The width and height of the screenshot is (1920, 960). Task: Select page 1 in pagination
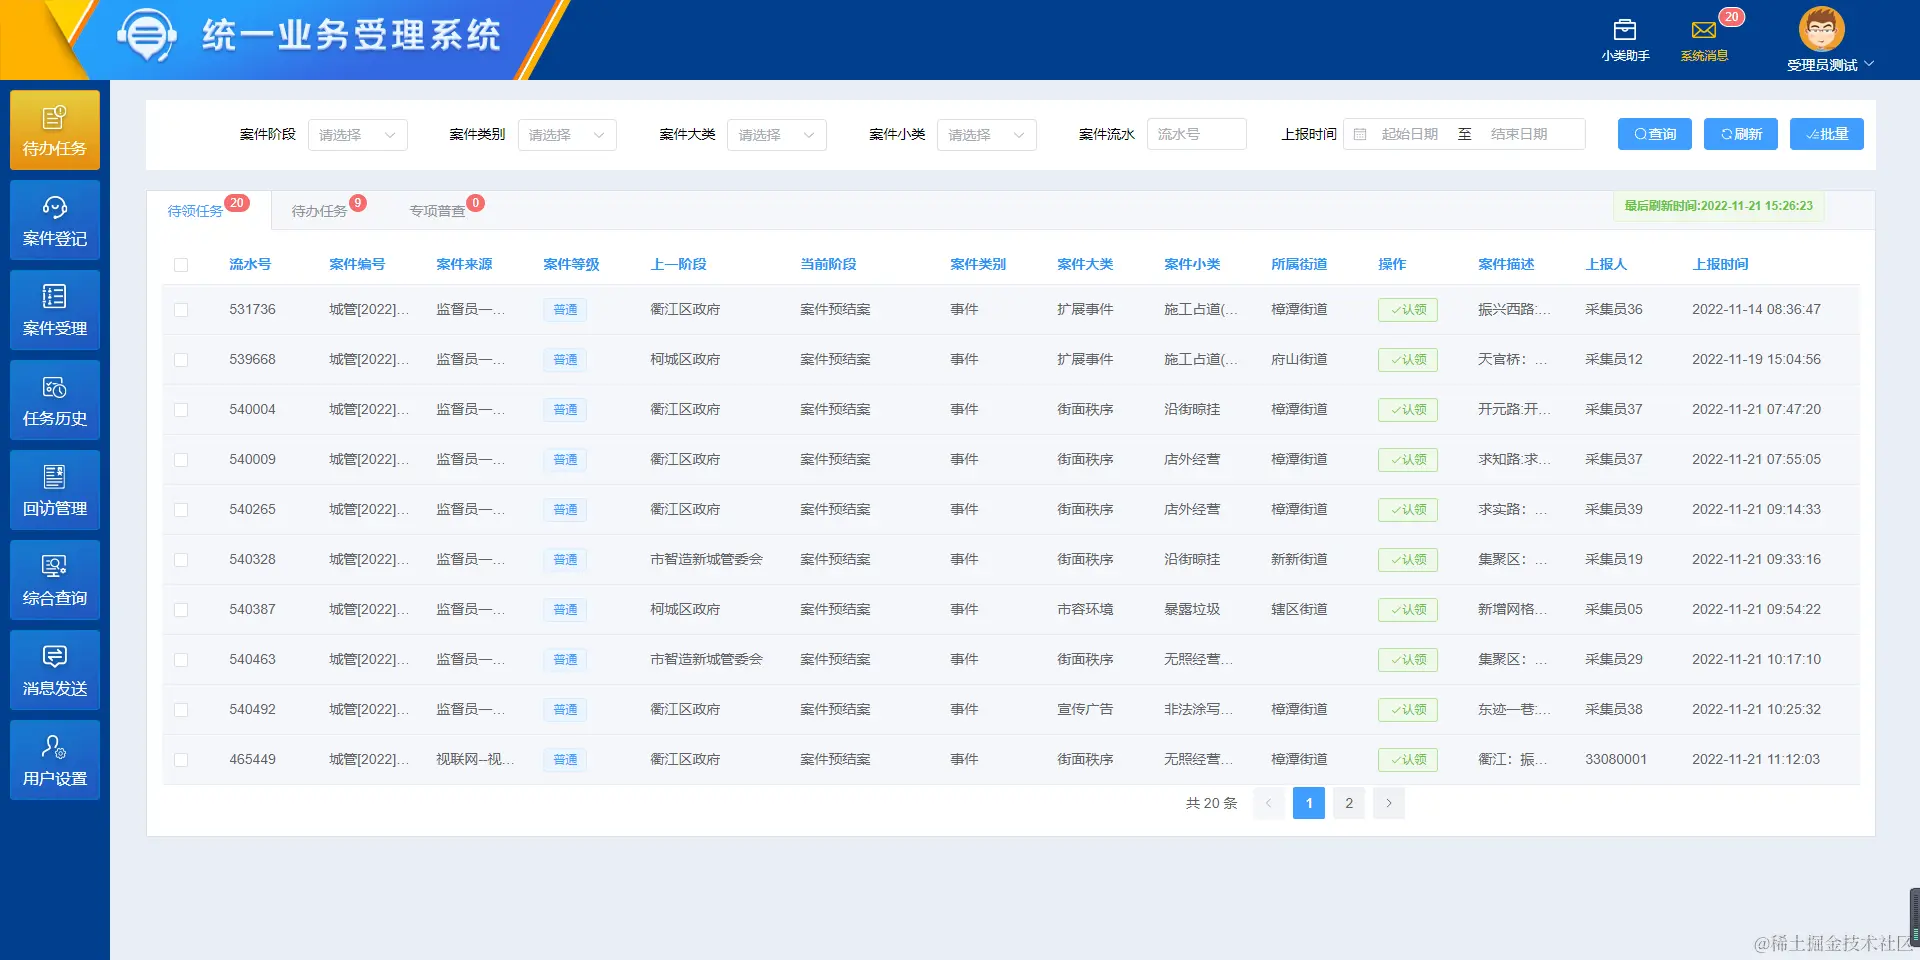click(x=1309, y=803)
